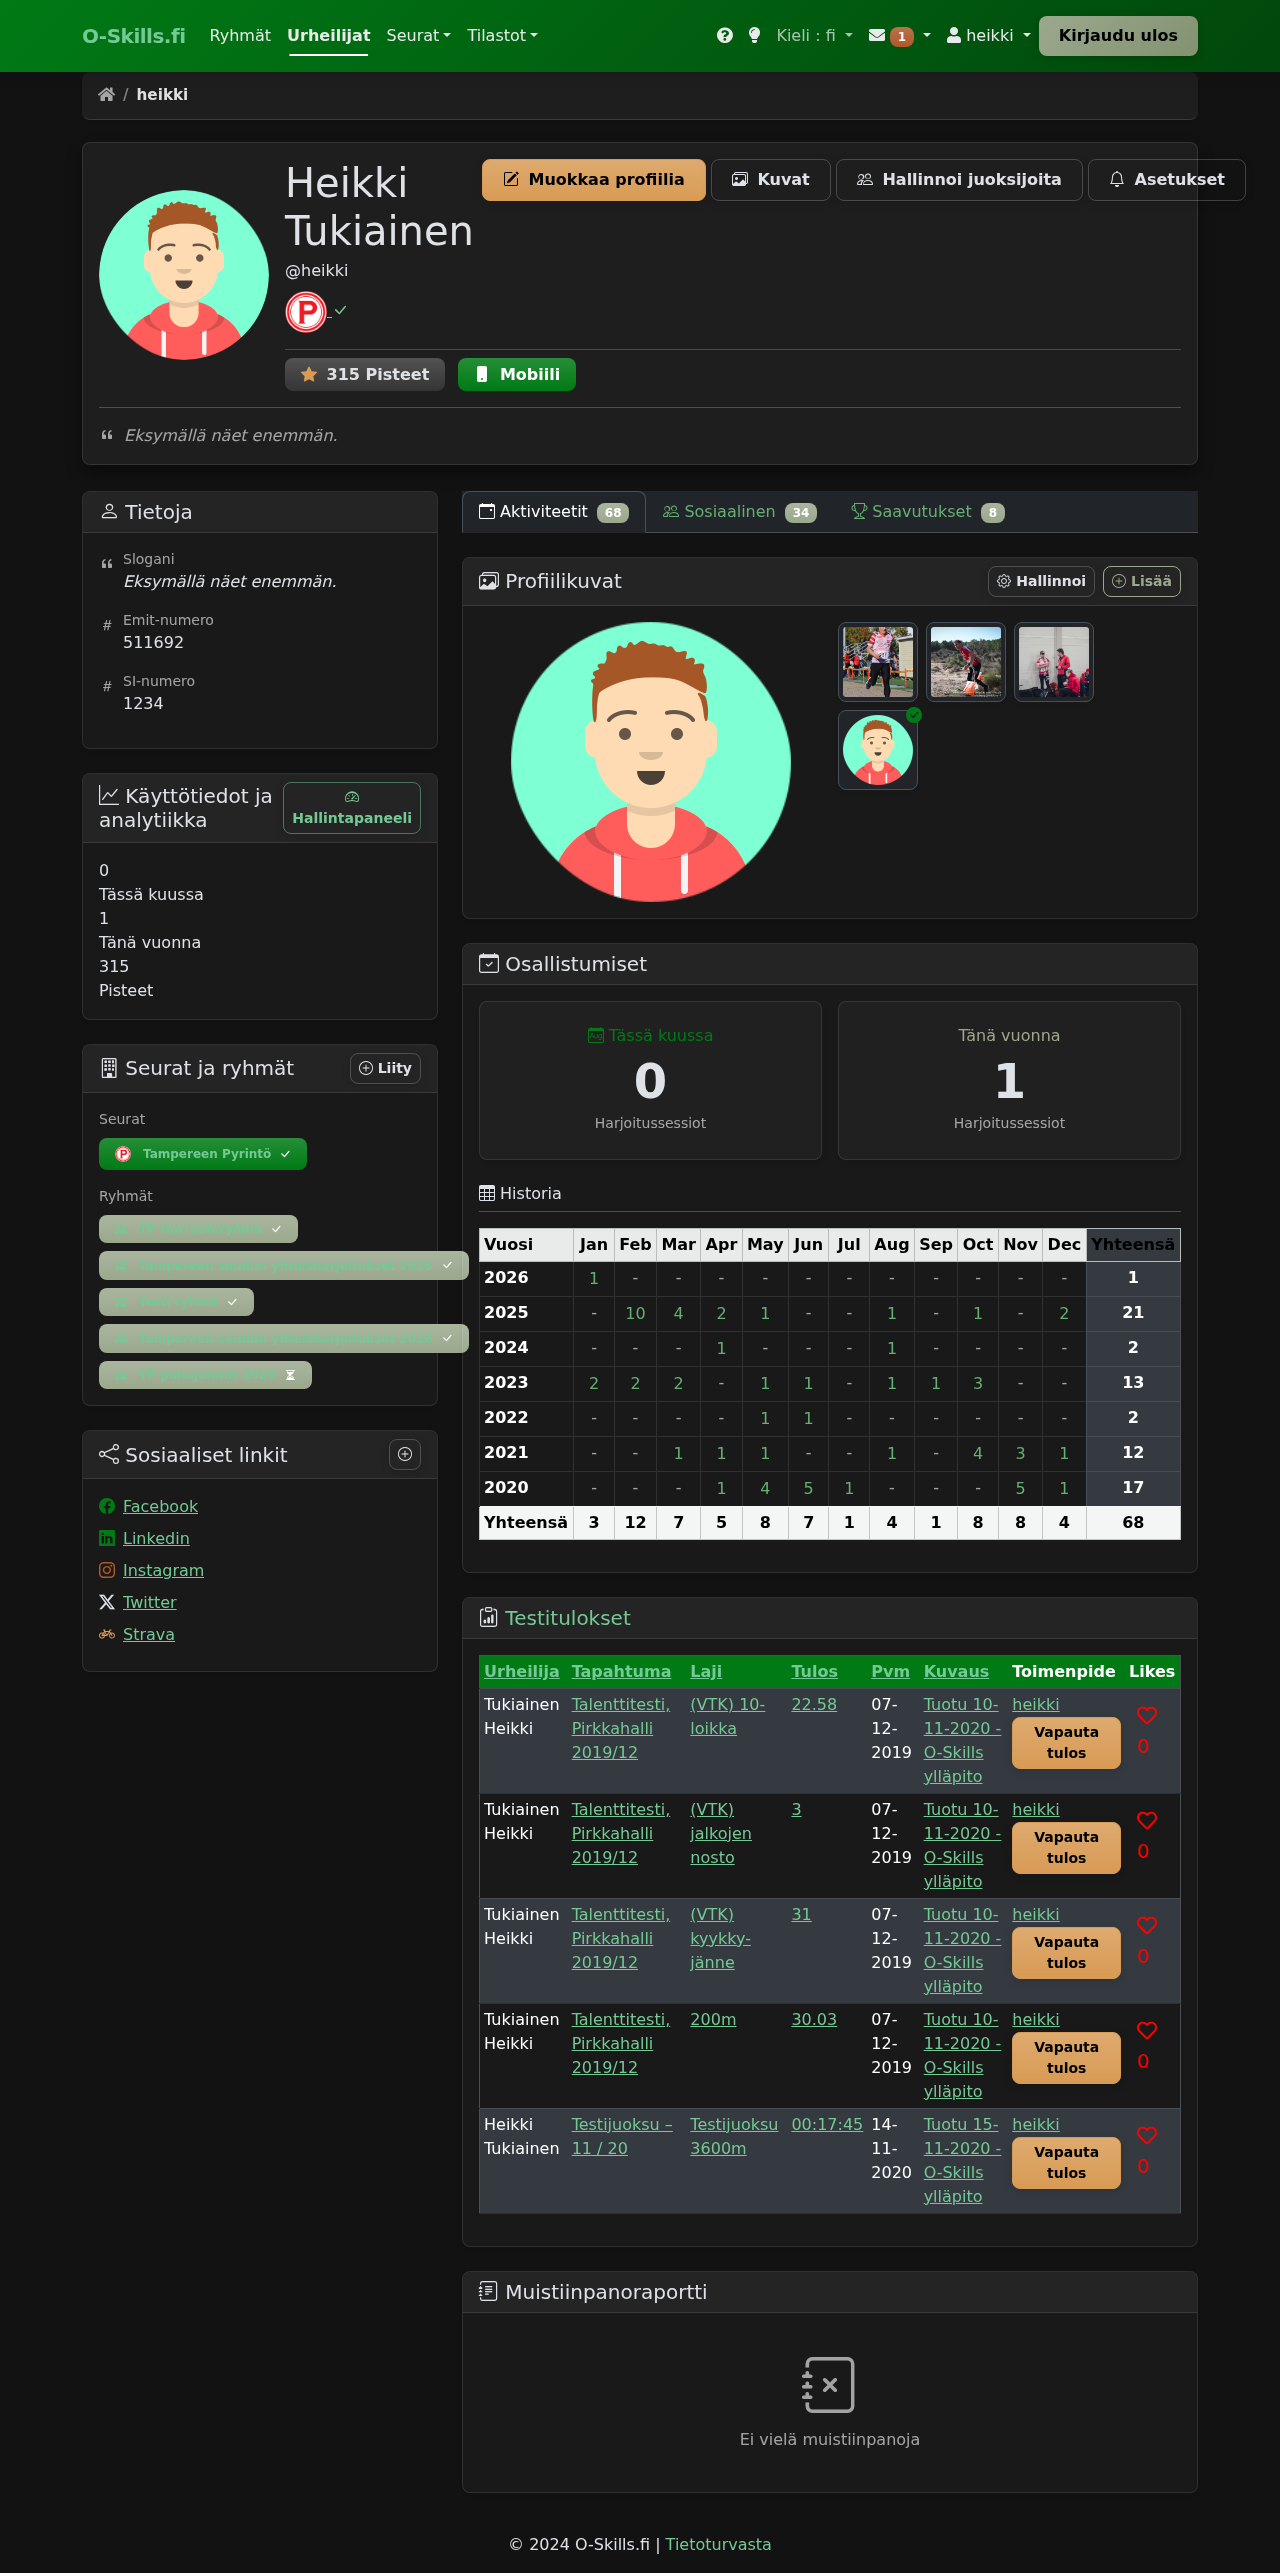1280x2573 pixels.
Task: Click Vapauta tulos for the 22.58 result
Action: click(1066, 1743)
